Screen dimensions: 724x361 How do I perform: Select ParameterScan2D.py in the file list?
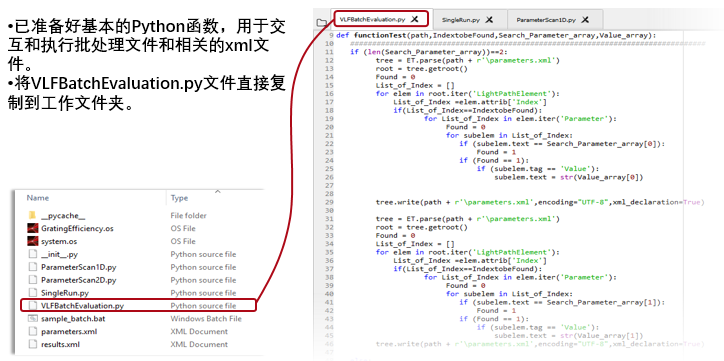[x=78, y=280]
